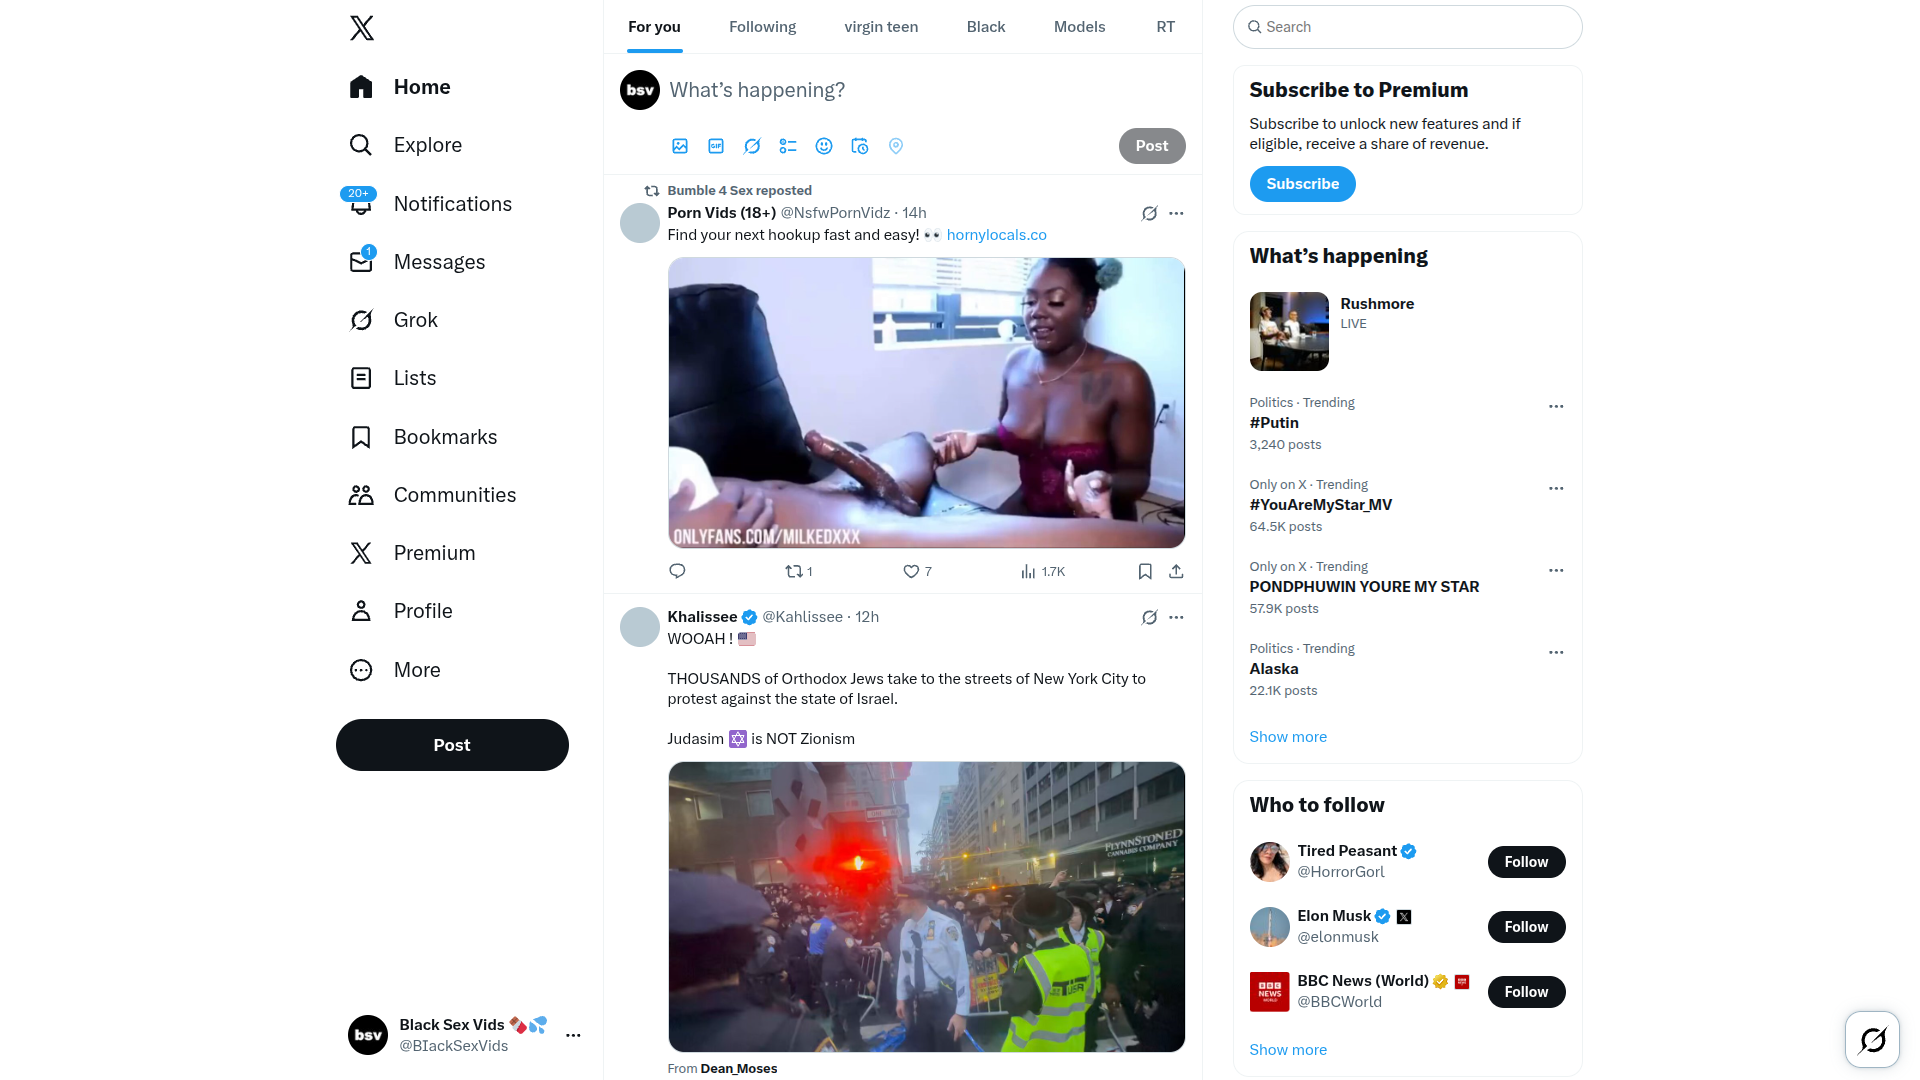Open more options for #Putin trend
This screenshot has height=1080, width=1920.
coord(1556,407)
